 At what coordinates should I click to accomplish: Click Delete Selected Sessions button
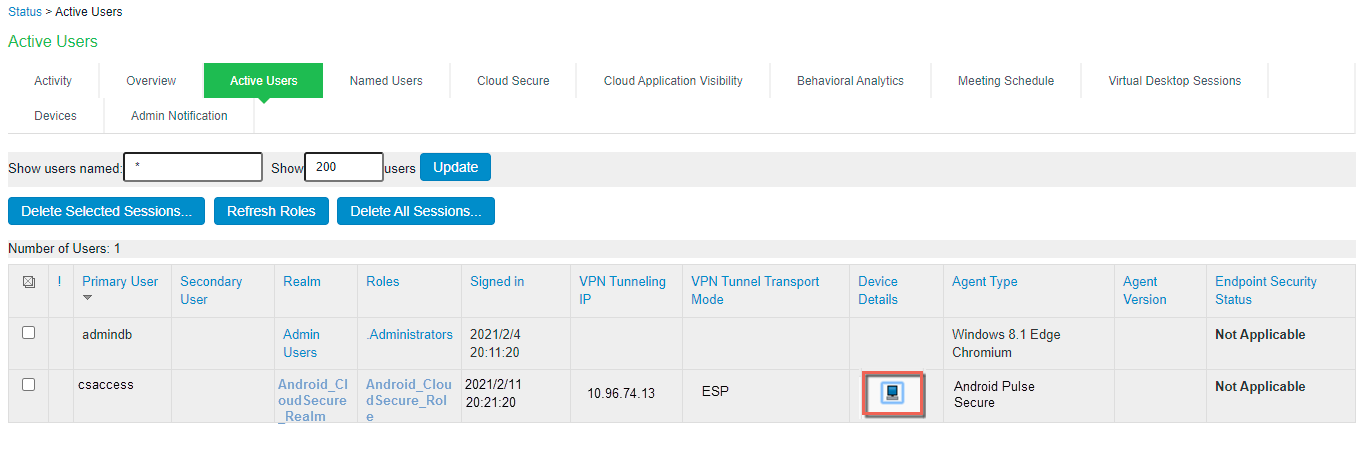coord(107,211)
